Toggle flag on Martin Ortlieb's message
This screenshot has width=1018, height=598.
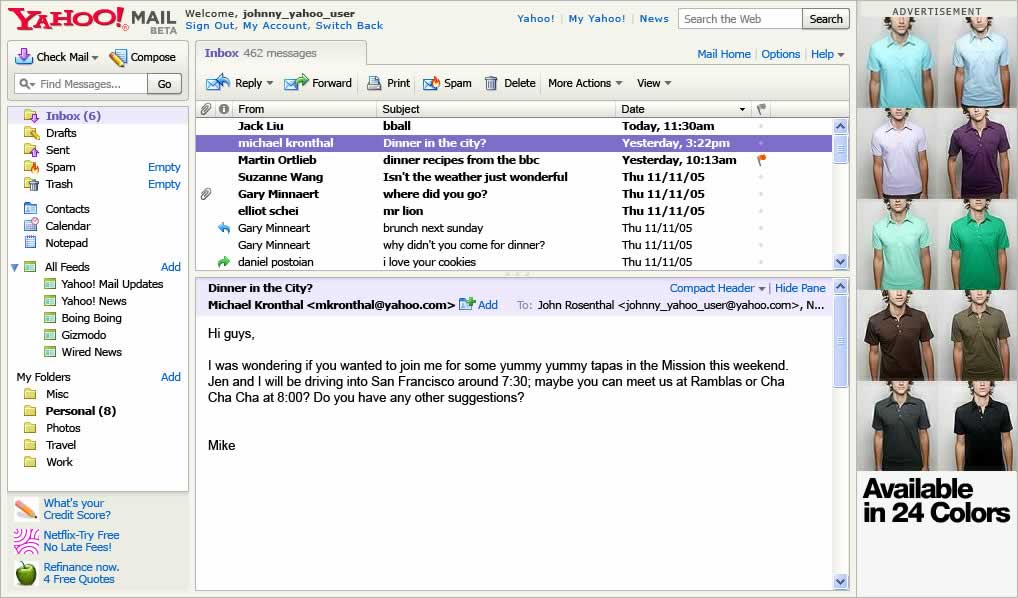(x=761, y=160)
